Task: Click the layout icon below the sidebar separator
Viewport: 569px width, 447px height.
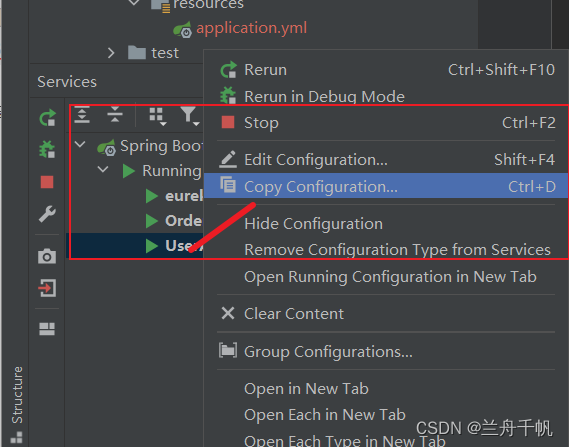Action: (x=47, y=329)
